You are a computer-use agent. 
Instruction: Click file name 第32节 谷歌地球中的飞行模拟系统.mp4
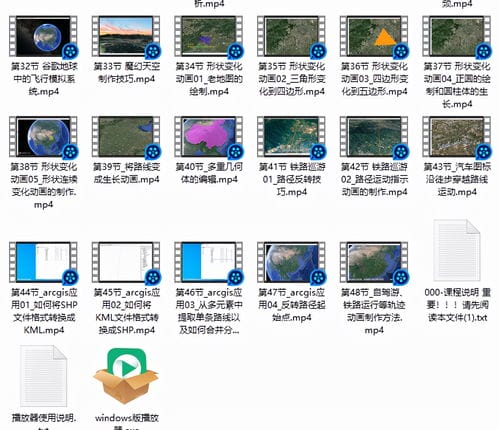pos(43,79)
